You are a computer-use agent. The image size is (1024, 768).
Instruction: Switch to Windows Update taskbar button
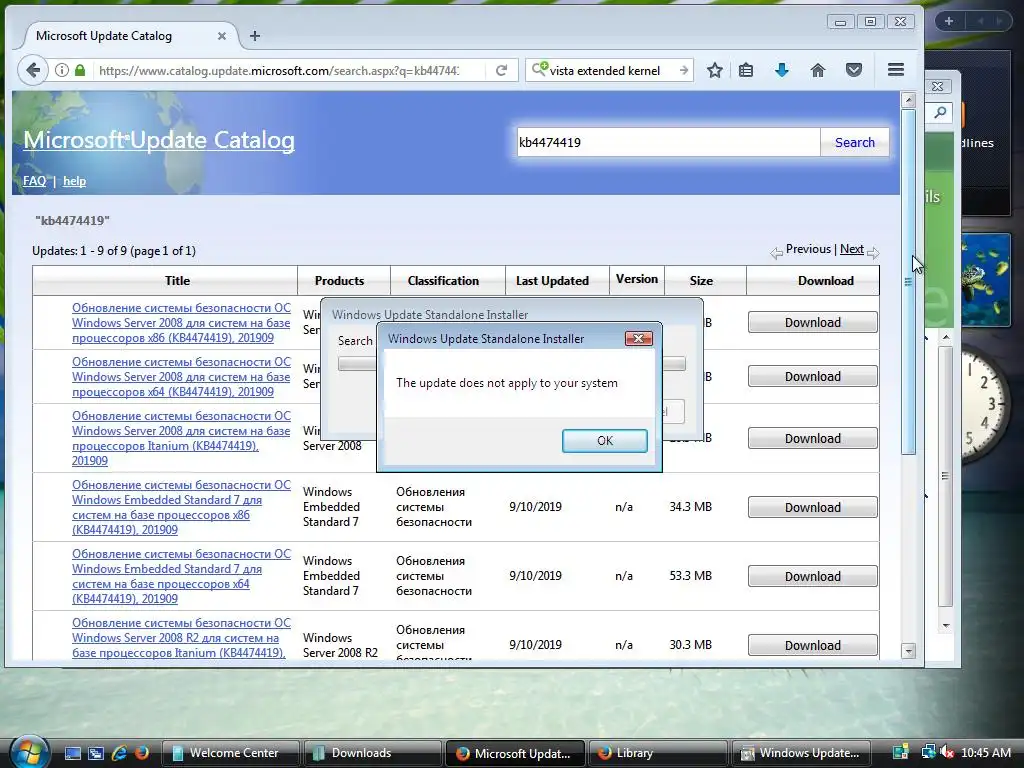pyautogui.click(x=801, y=753)
